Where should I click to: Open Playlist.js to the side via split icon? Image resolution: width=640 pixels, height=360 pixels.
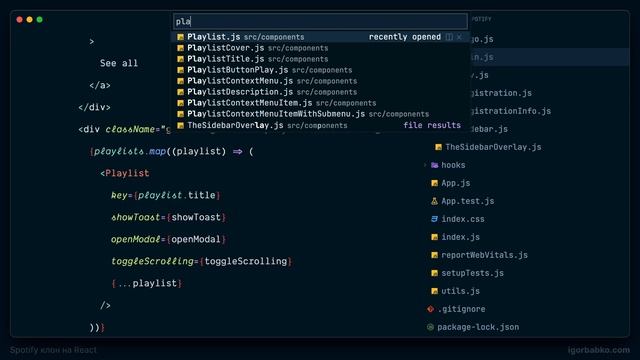tap(449, 37)
